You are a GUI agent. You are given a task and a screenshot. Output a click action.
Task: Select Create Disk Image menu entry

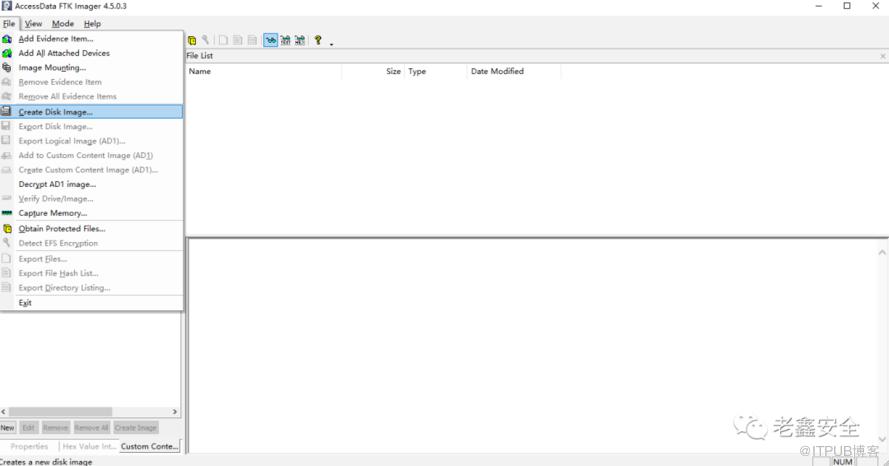92,112
